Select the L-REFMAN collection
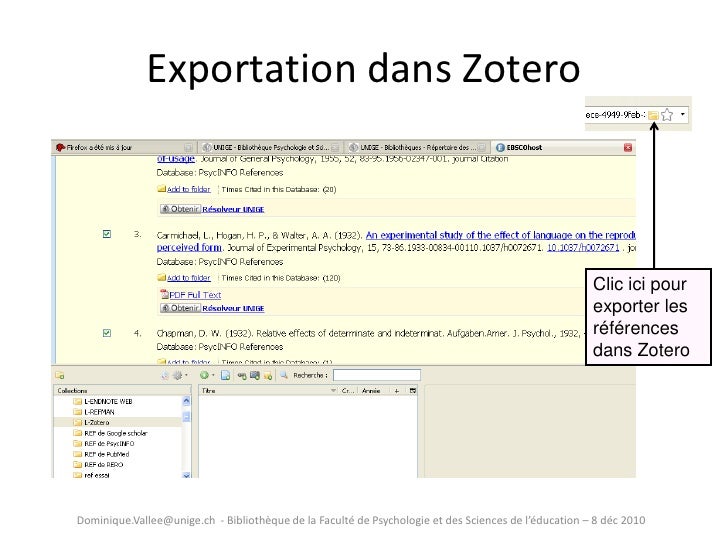The height and width of the screenshot is (546, 728). [94, 412]
